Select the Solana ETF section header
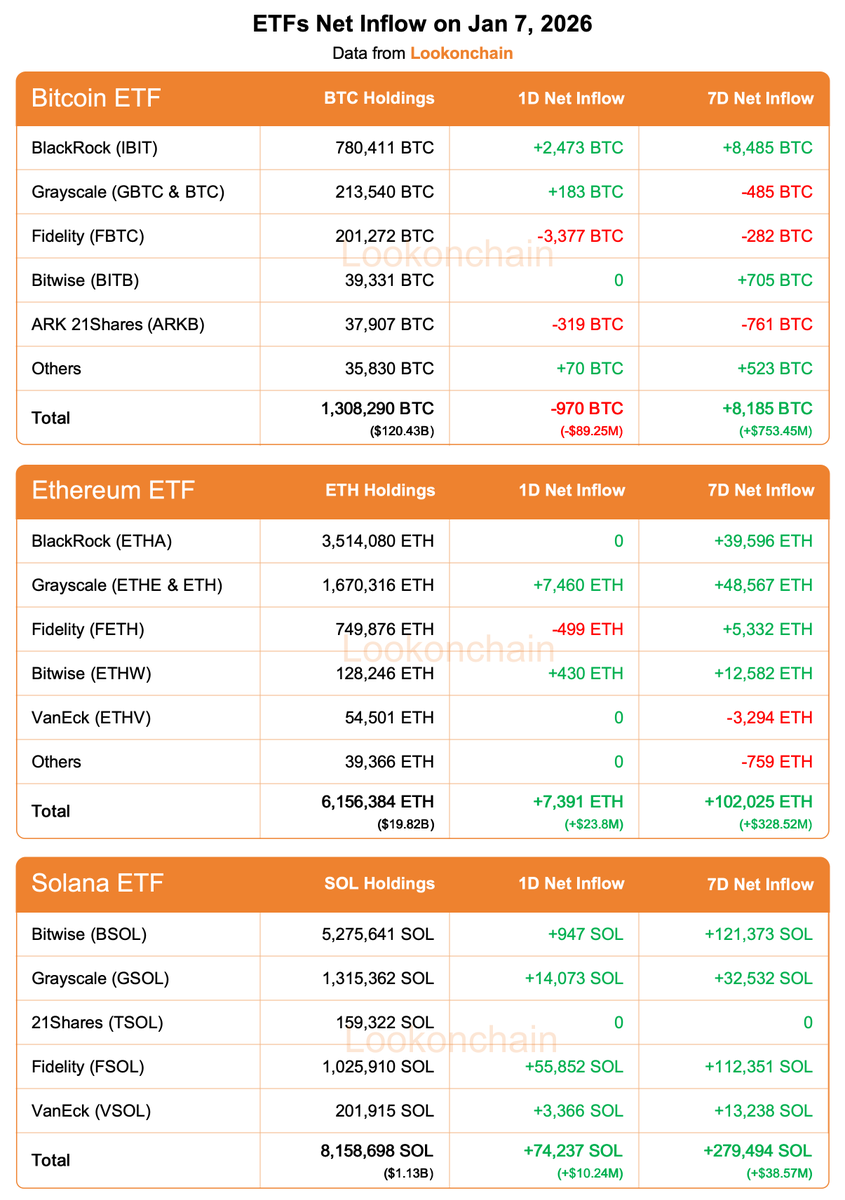 click(x=97, y=883)
